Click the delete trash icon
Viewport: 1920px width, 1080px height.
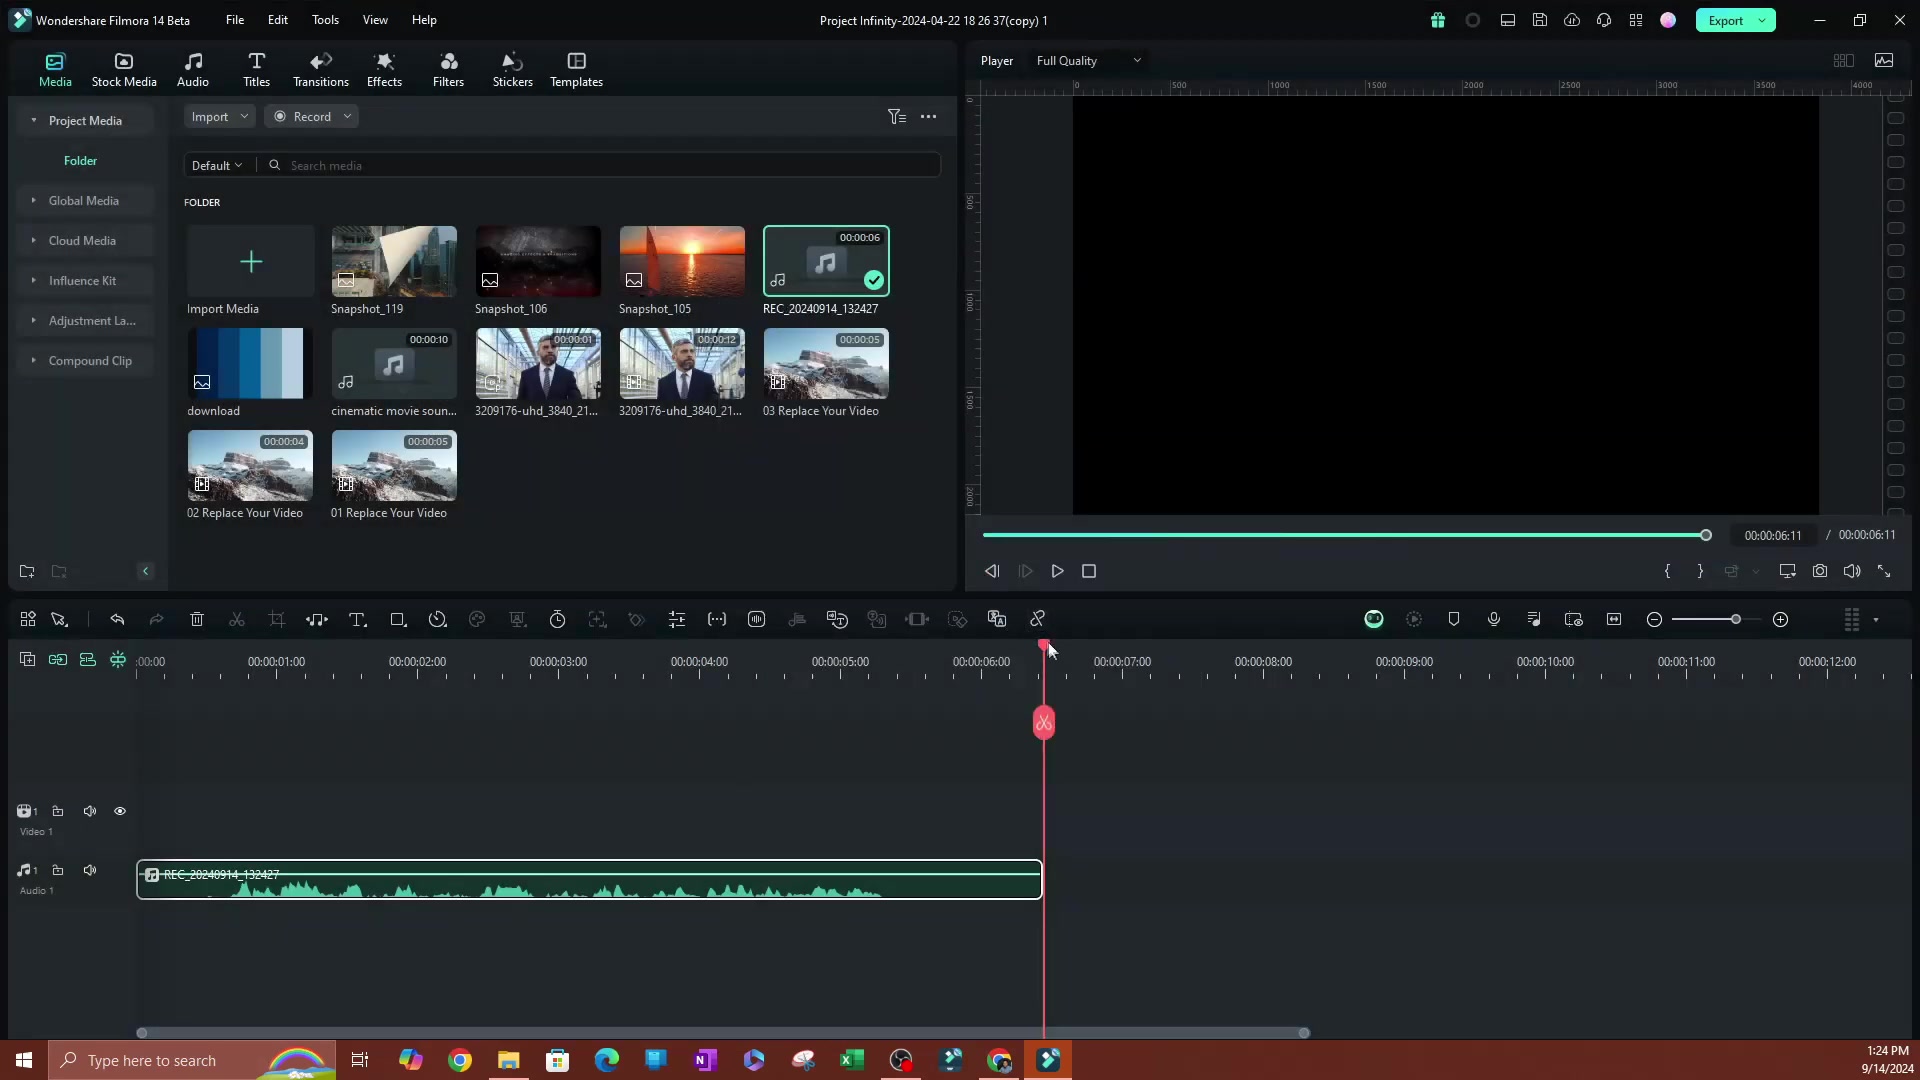tap(197, 620)
